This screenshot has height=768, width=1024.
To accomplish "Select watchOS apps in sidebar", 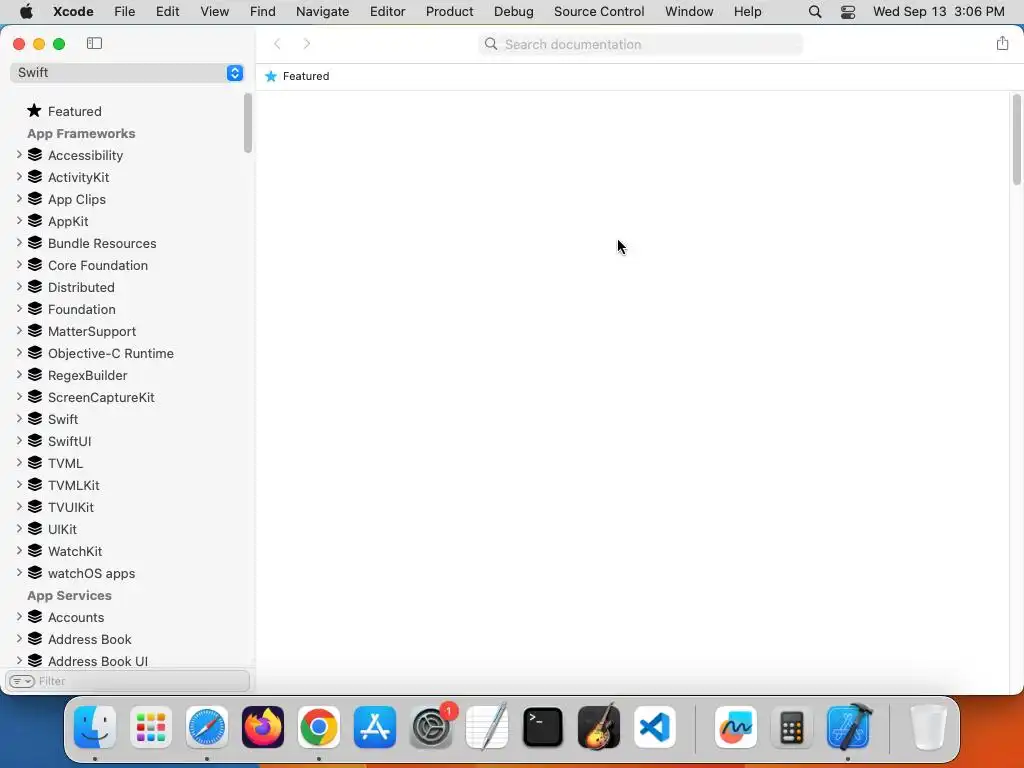I will 91,573.
